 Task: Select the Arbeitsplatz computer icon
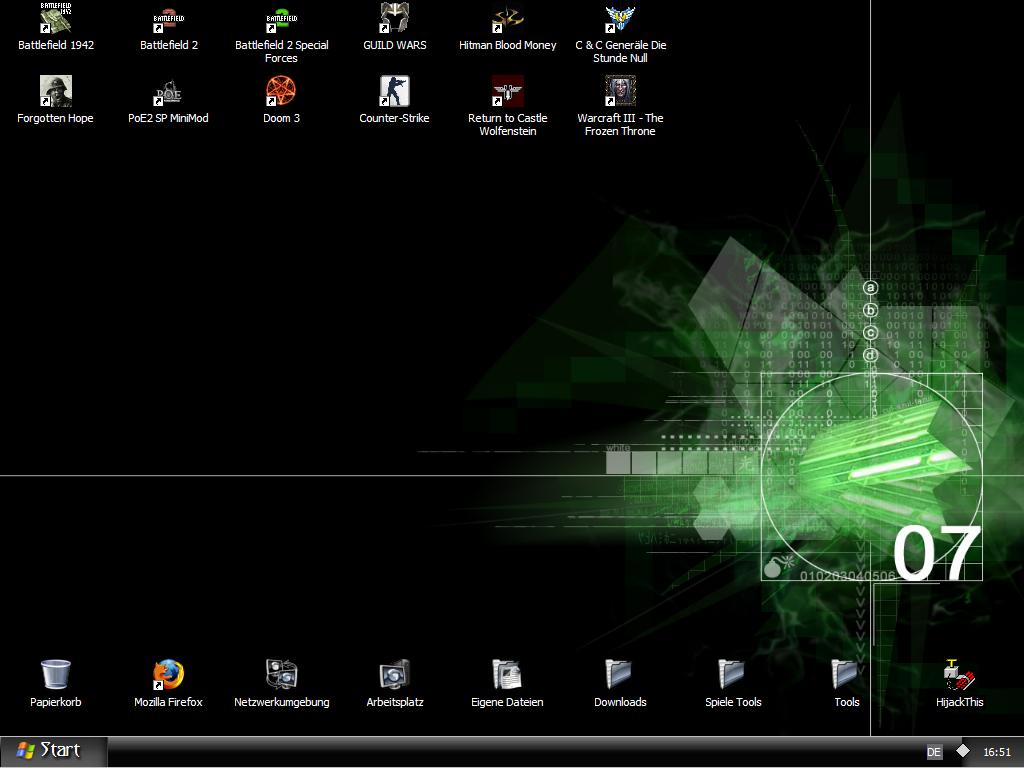tap(394, 674)
